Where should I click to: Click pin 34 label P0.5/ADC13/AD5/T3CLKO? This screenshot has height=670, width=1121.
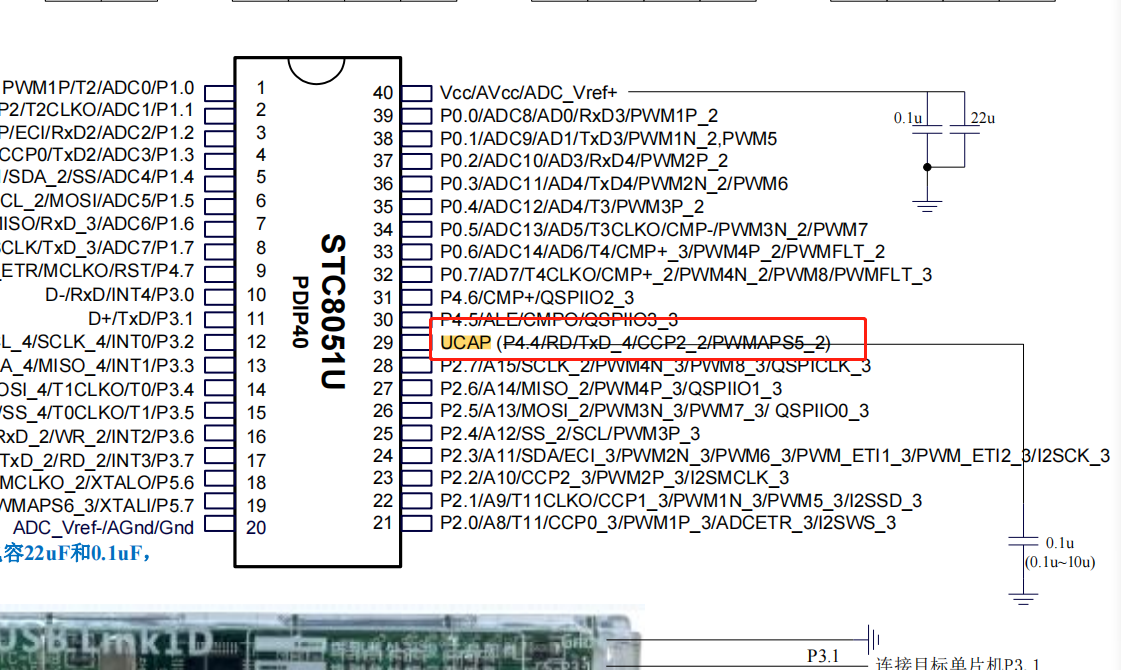(653, 230)
